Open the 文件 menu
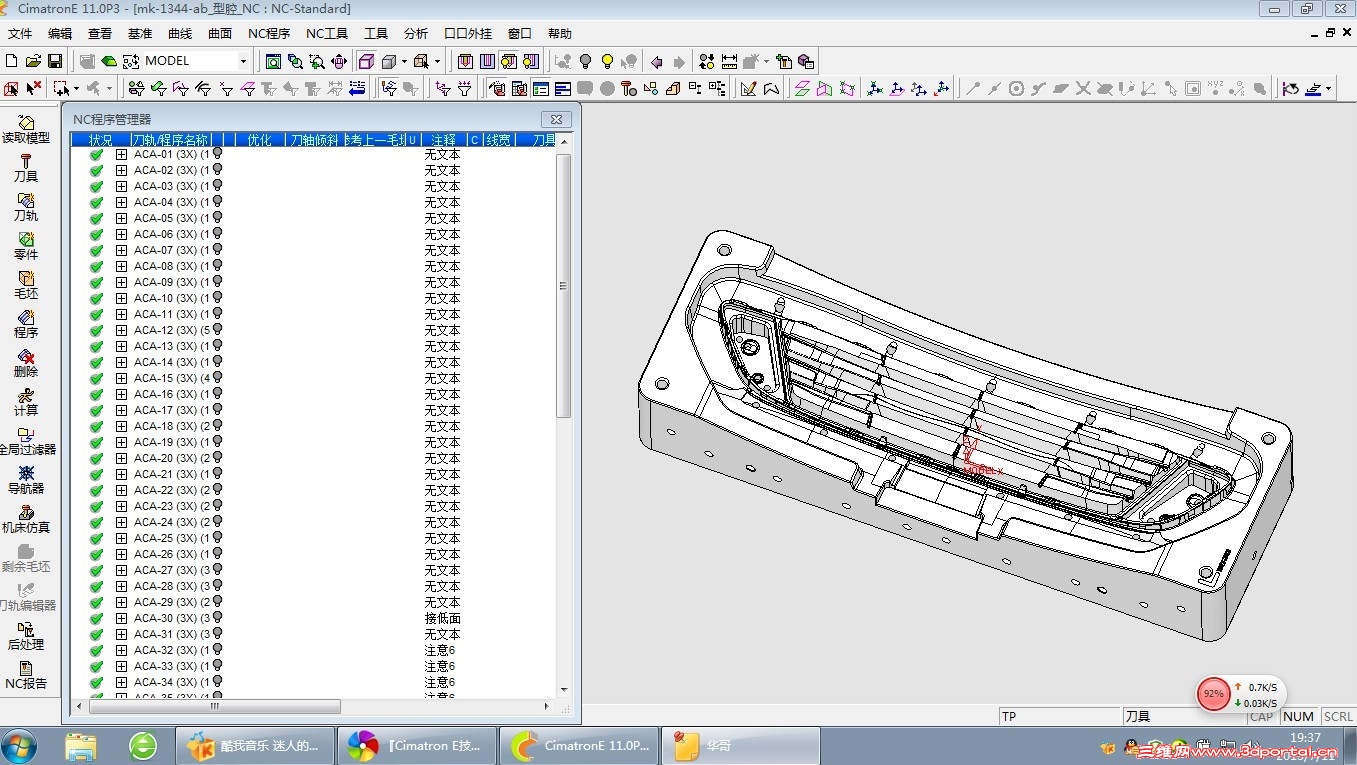 pyautogui.click(x=20, y=34)
